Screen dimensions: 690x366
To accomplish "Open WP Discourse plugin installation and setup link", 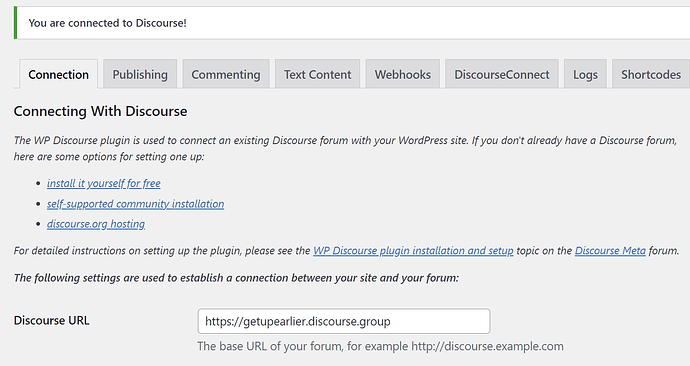I will click(413, 250).
